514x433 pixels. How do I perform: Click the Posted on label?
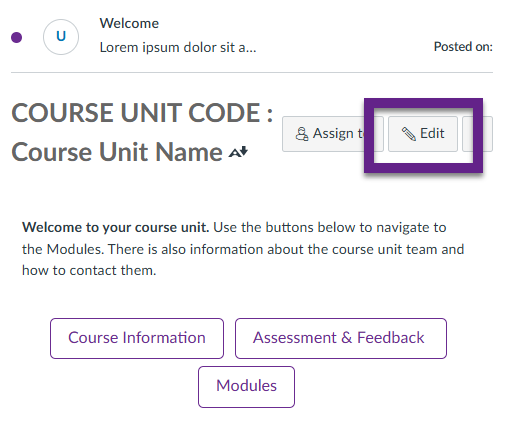[463, 47]
